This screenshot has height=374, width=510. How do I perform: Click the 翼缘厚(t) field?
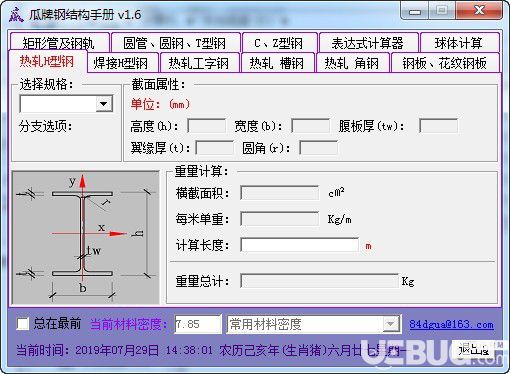[214, 148]
